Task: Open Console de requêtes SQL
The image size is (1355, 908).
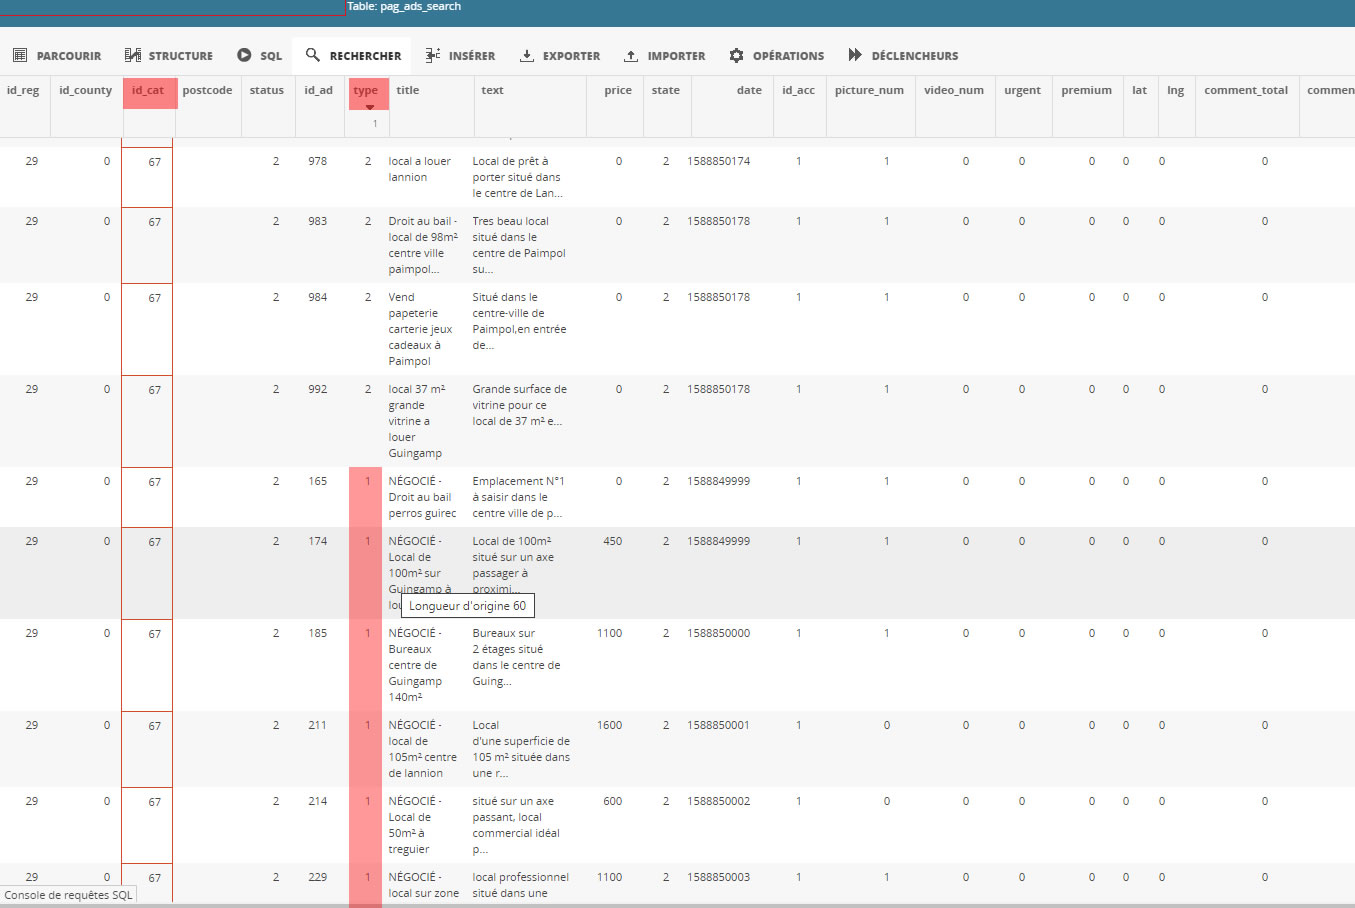Action: tap(68, 895)
